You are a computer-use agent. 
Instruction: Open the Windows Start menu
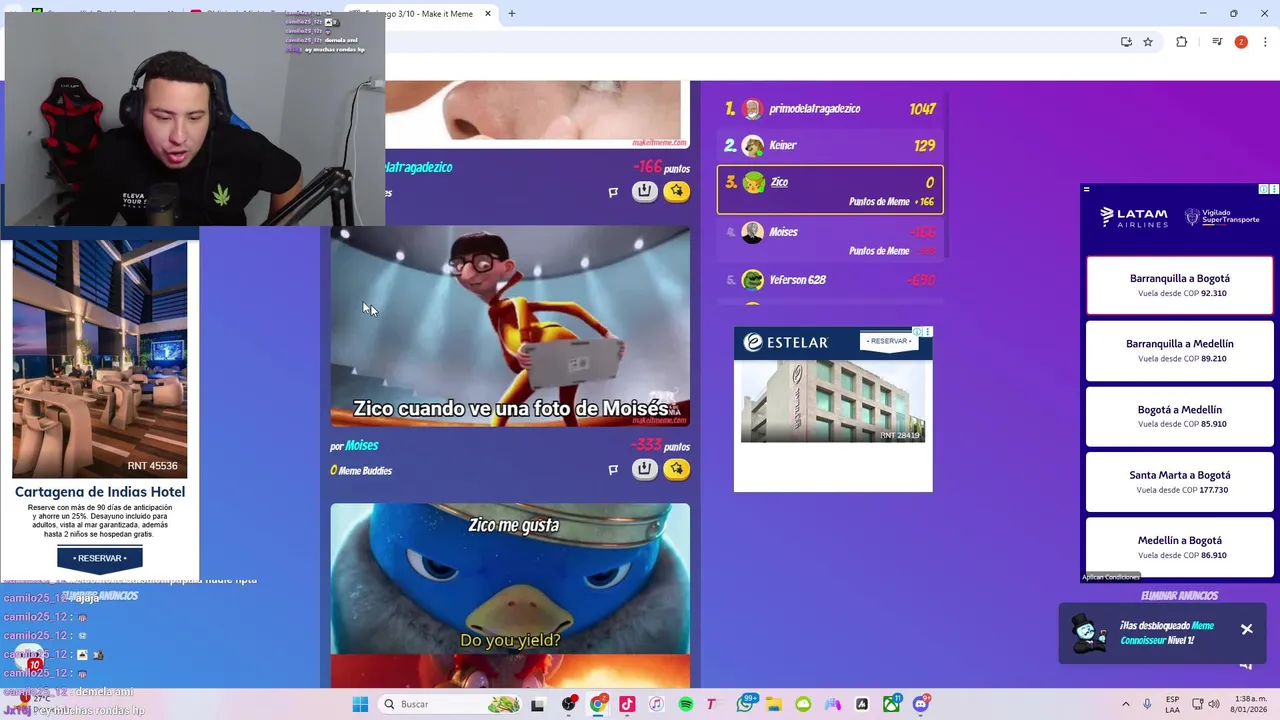coord(360,704)
